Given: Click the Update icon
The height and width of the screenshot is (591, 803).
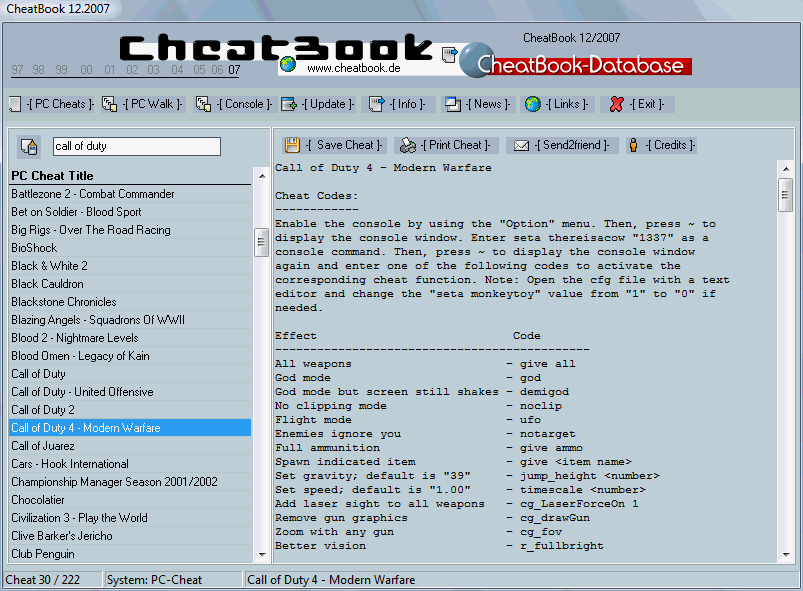Looking at the screenshot, I should click(x=289, y=104).
